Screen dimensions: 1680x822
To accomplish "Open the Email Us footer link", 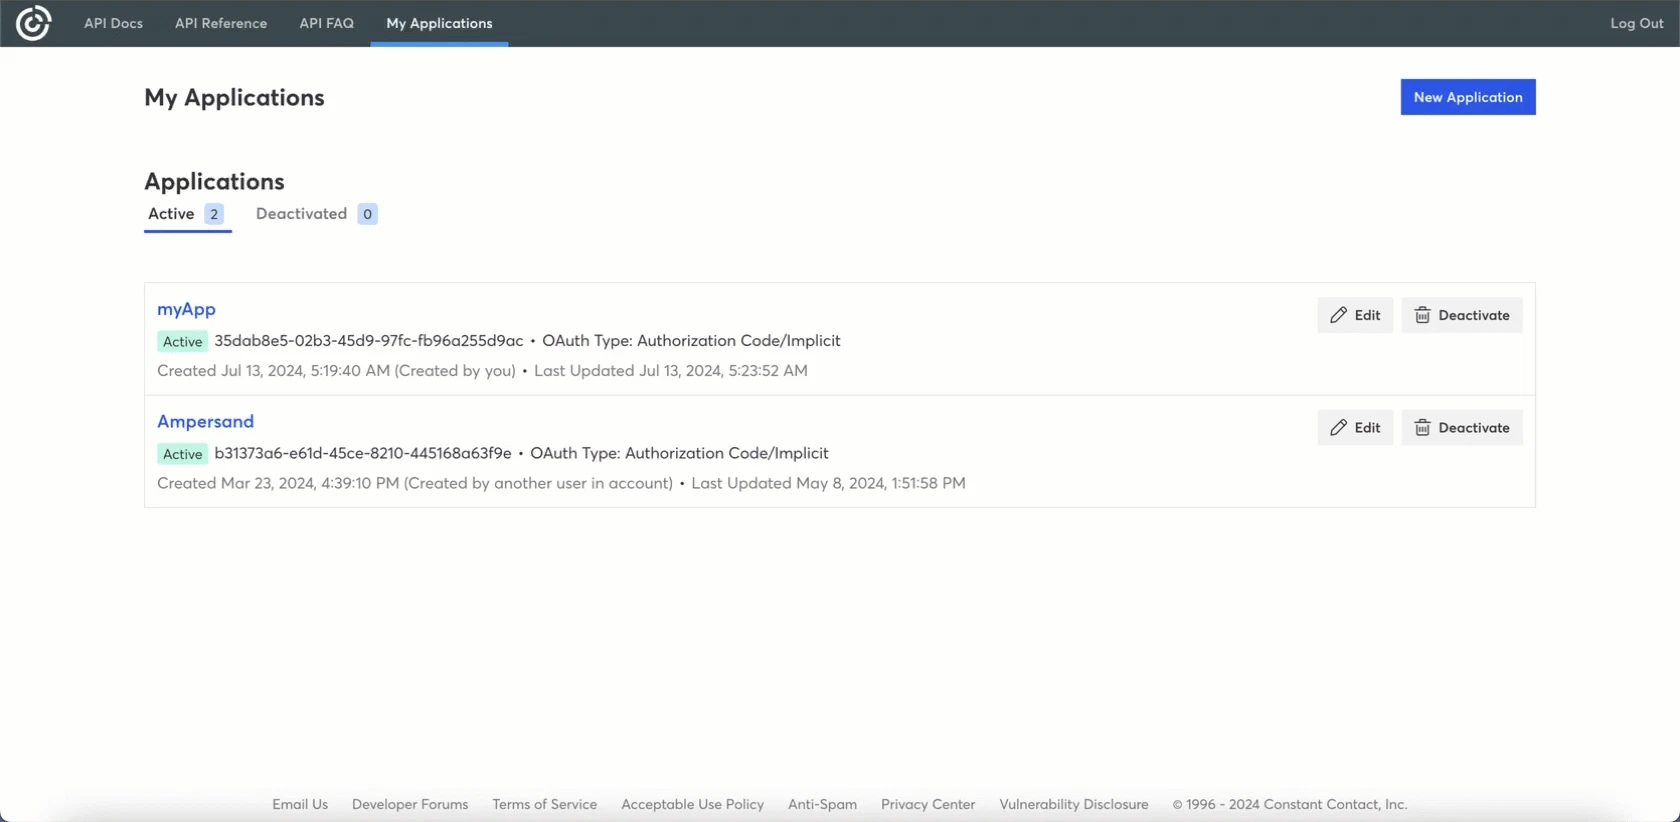I will point(300,804).
